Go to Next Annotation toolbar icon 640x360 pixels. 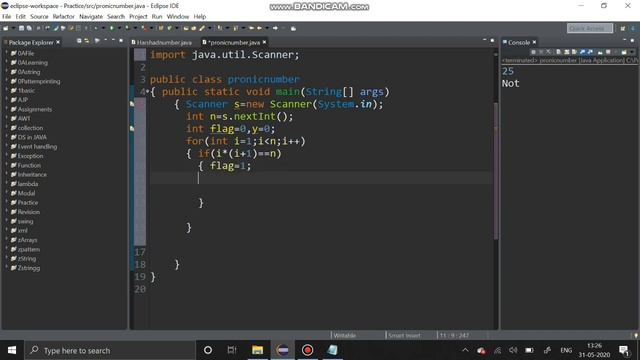pos(220,28)
